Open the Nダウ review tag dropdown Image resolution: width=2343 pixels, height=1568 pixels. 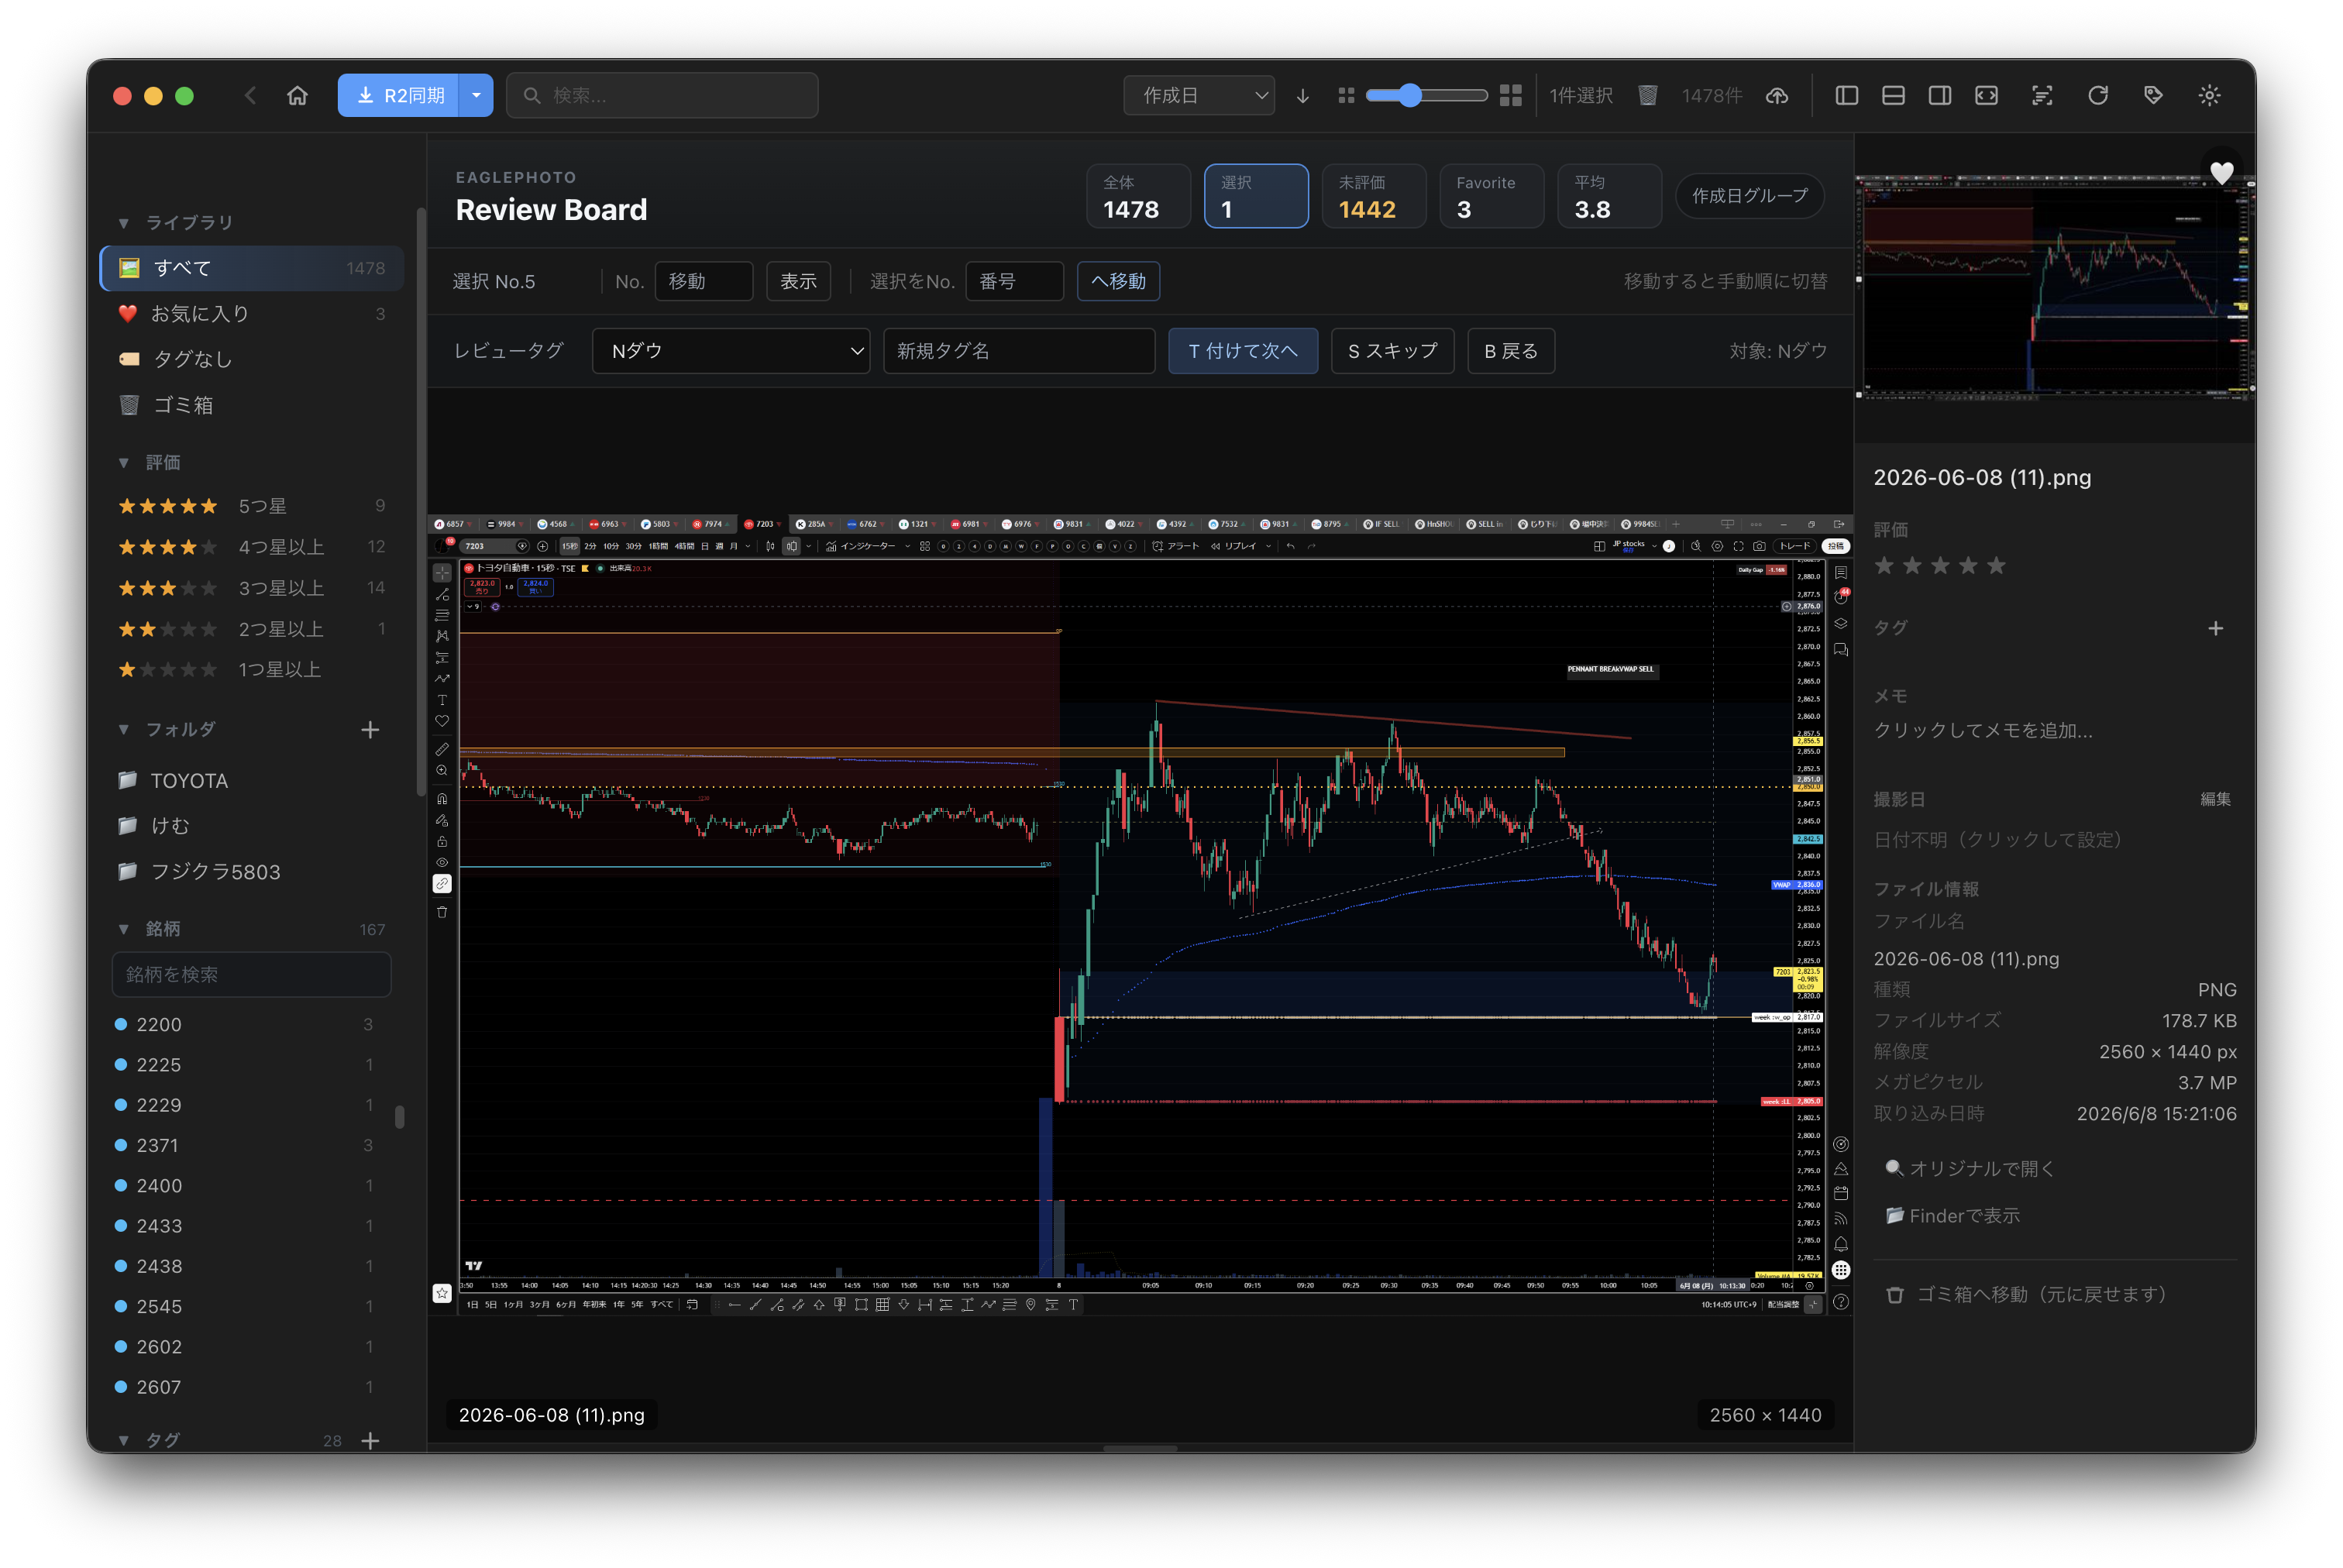(730, 351)
